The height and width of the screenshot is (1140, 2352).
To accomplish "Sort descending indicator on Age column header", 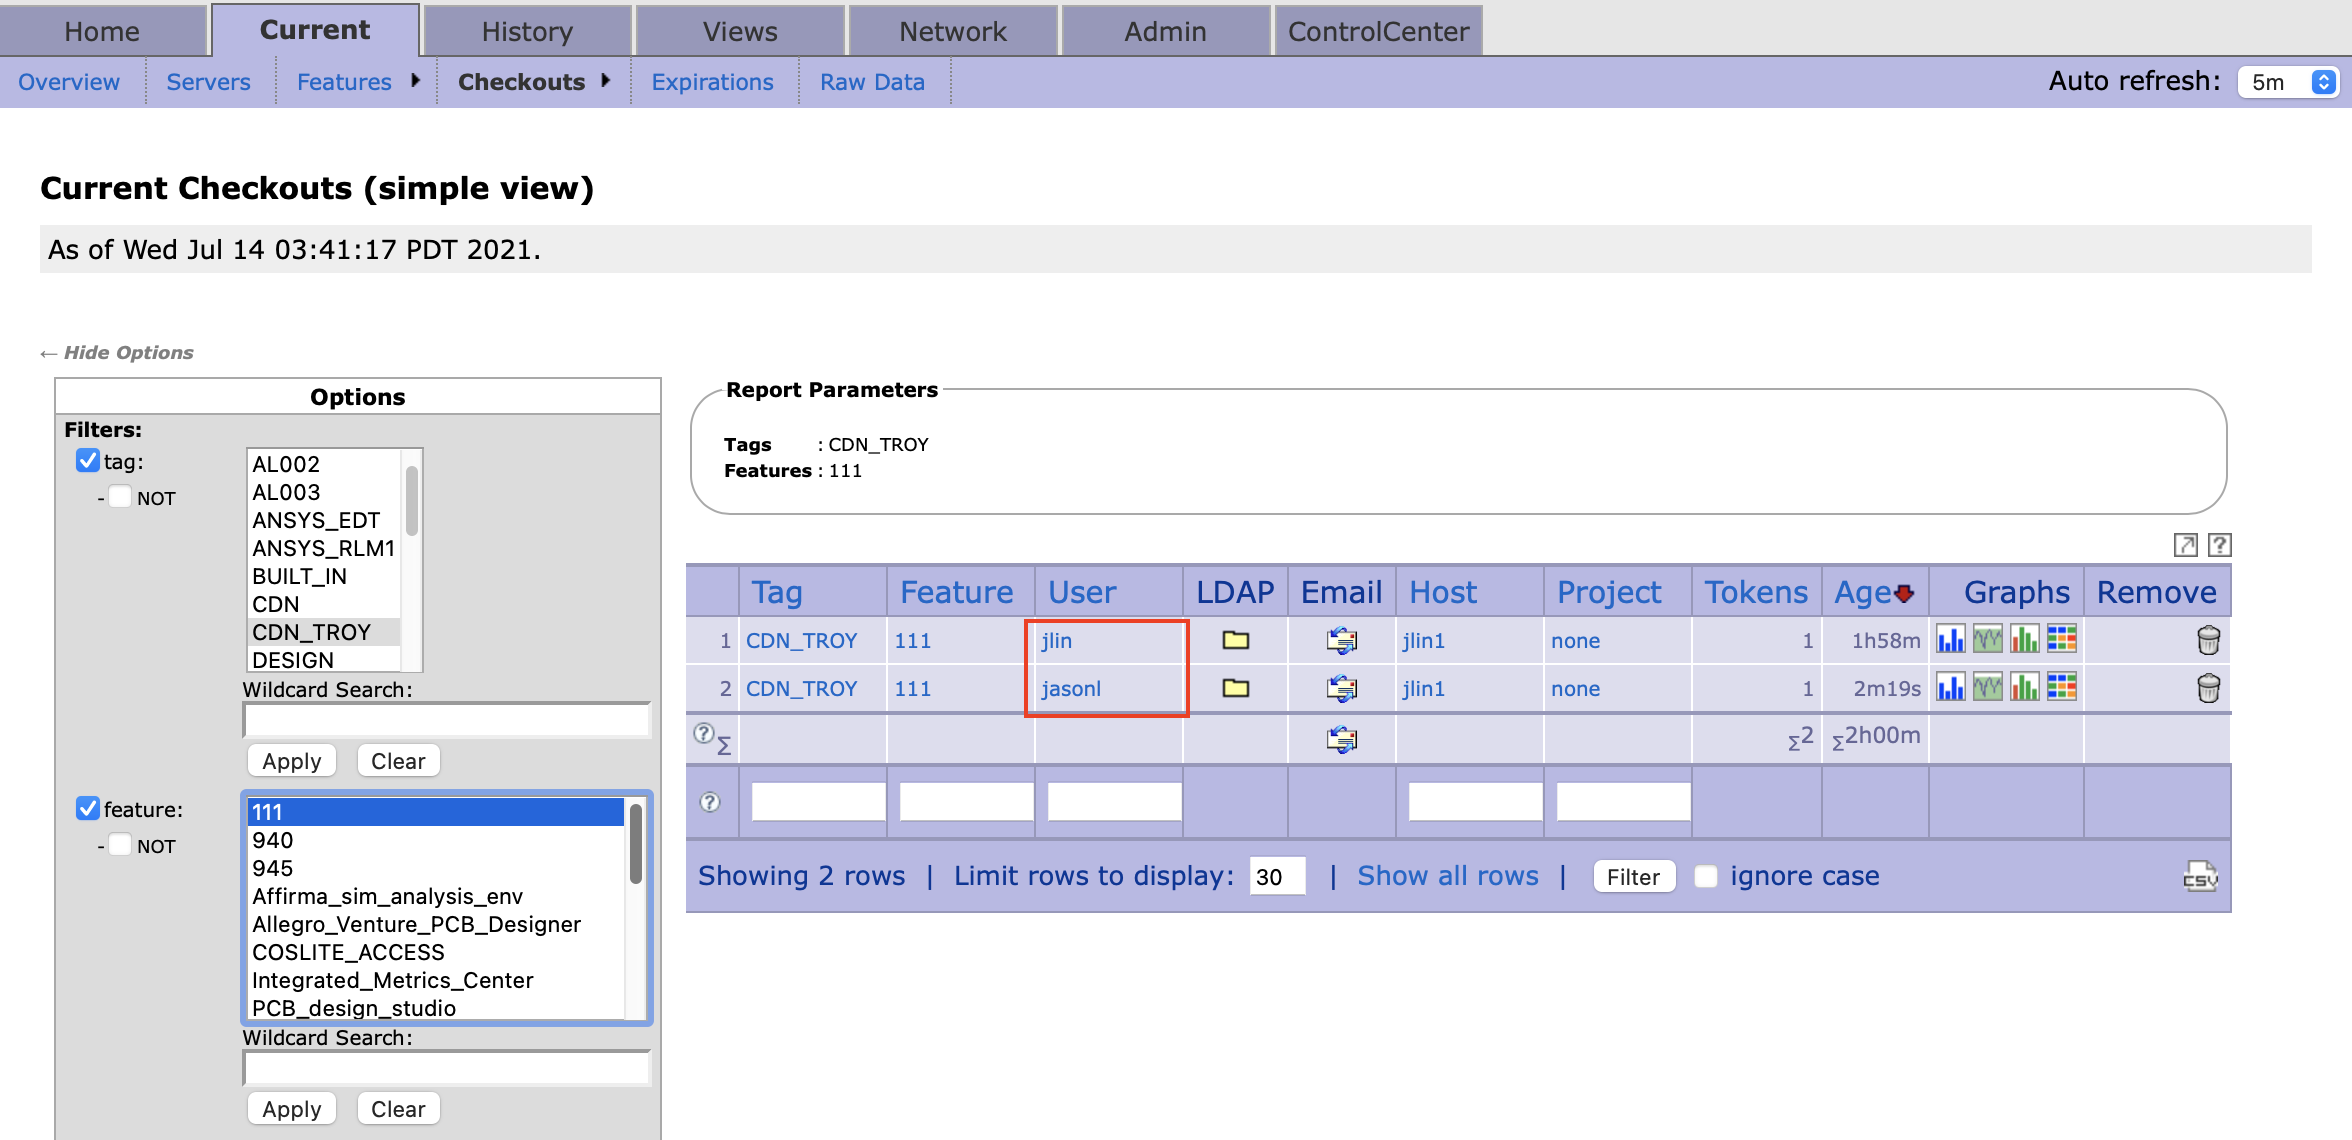I will pos(1902,592).
